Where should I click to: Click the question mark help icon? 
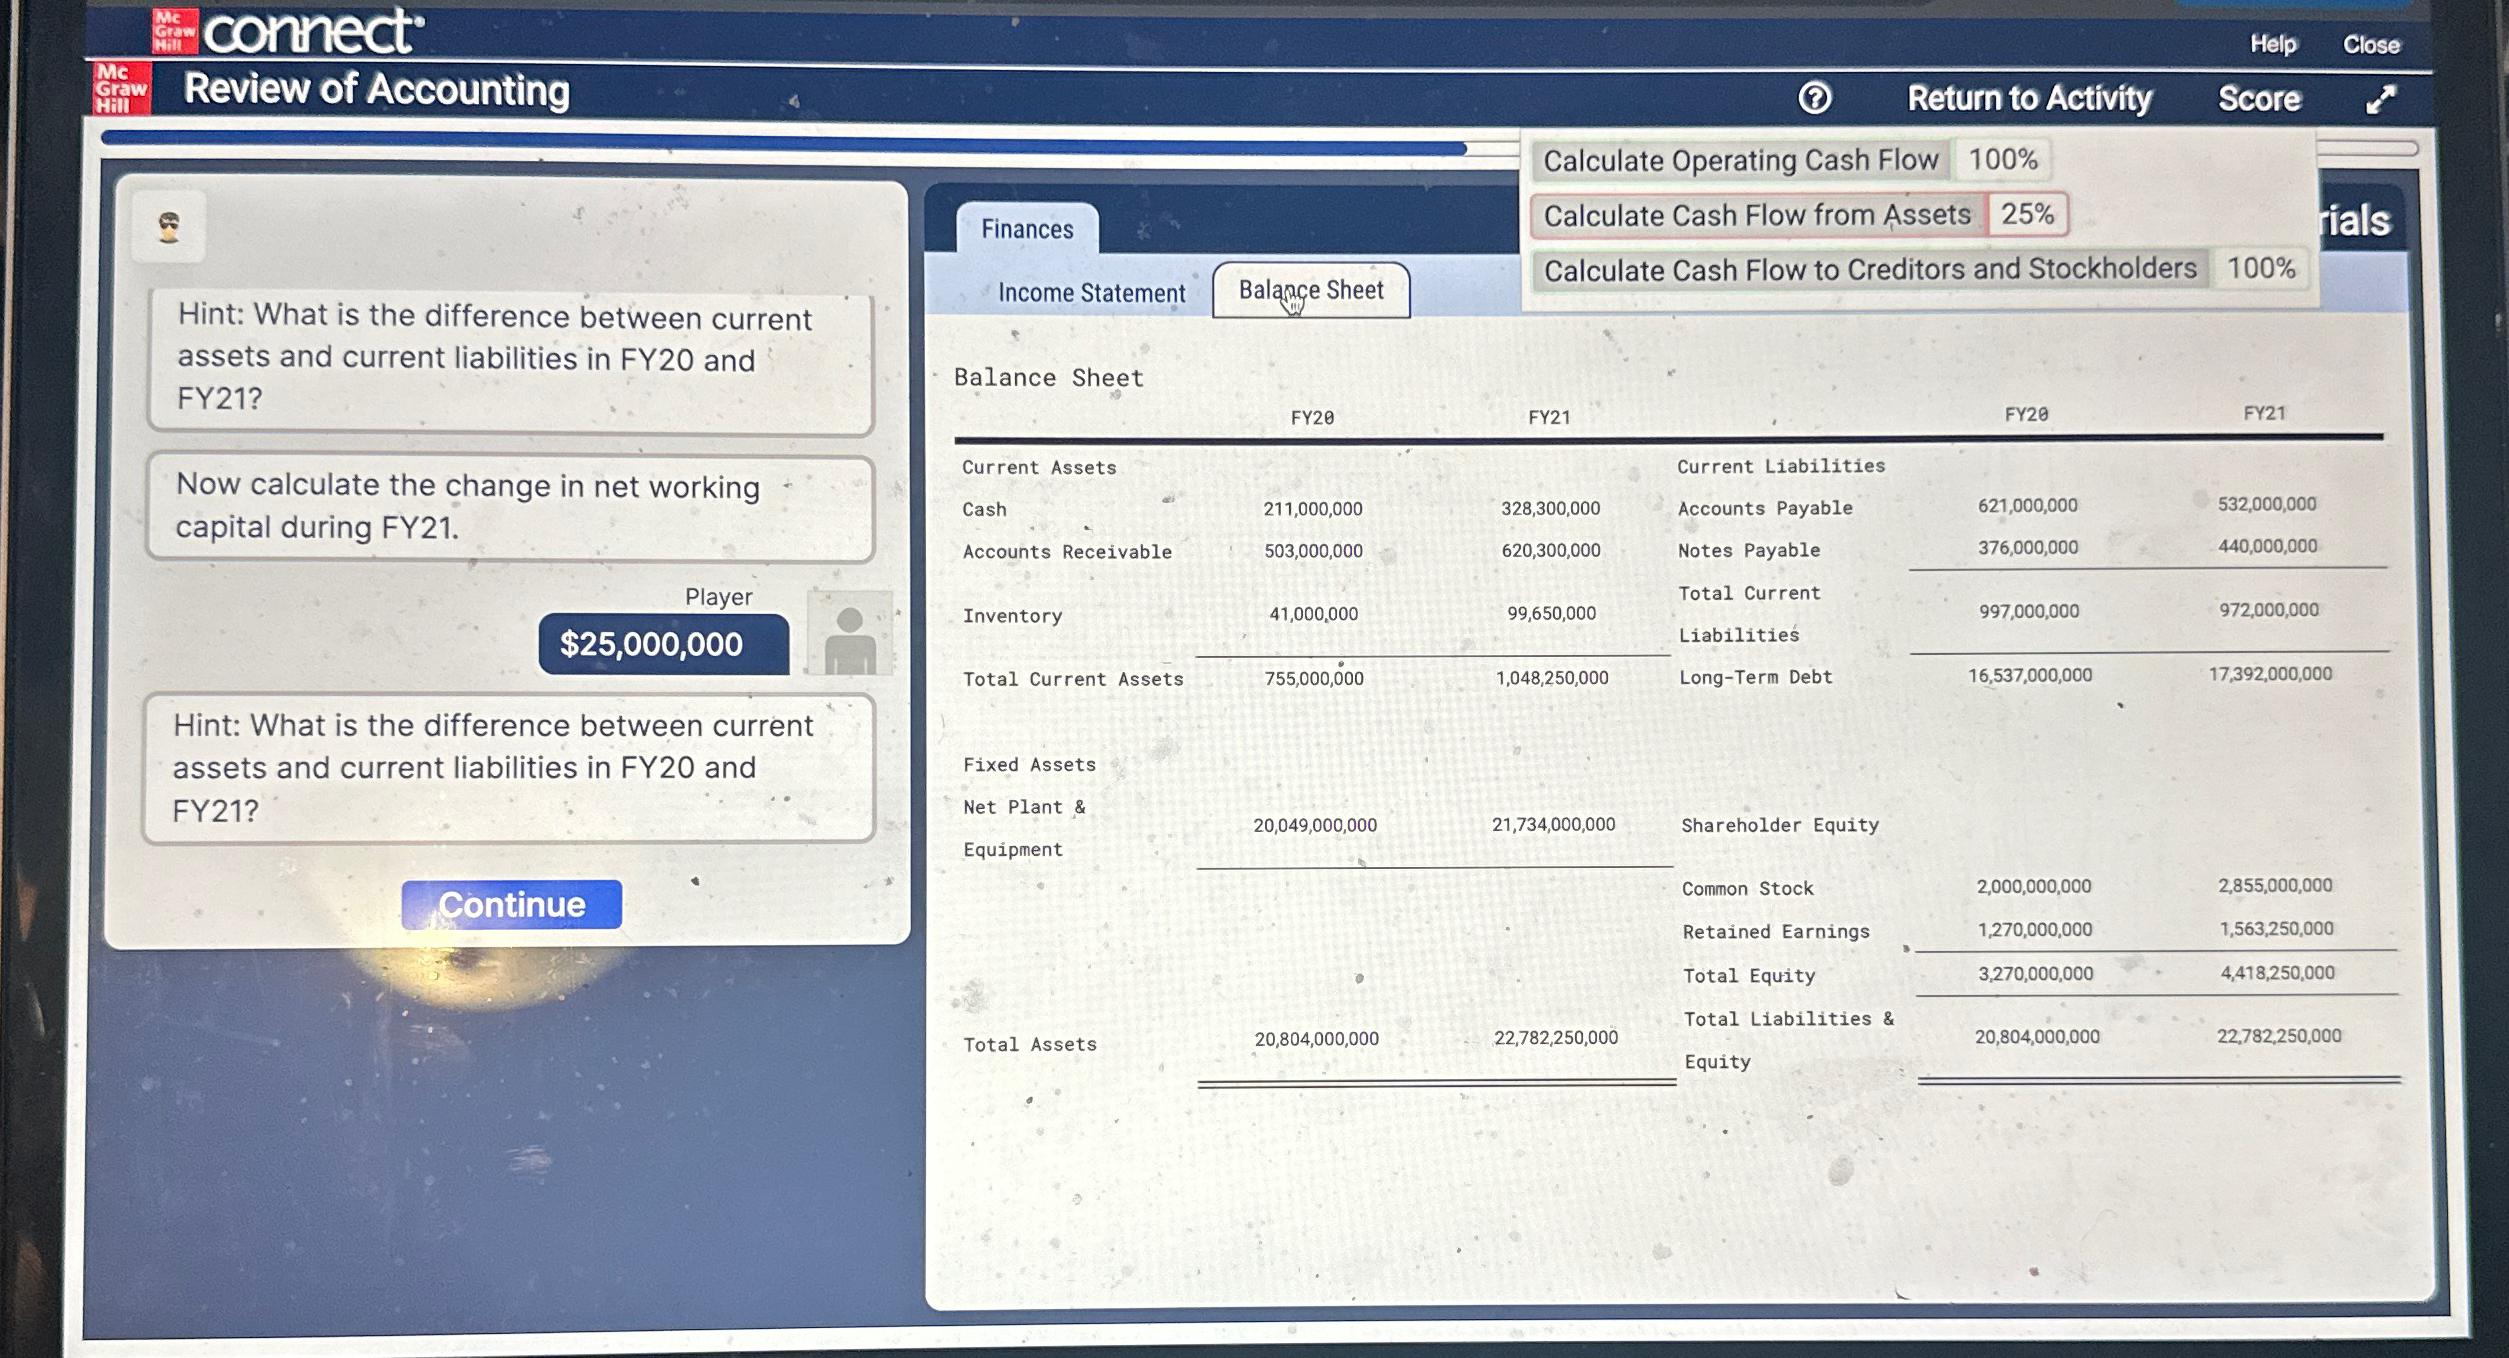[1814, 98]
